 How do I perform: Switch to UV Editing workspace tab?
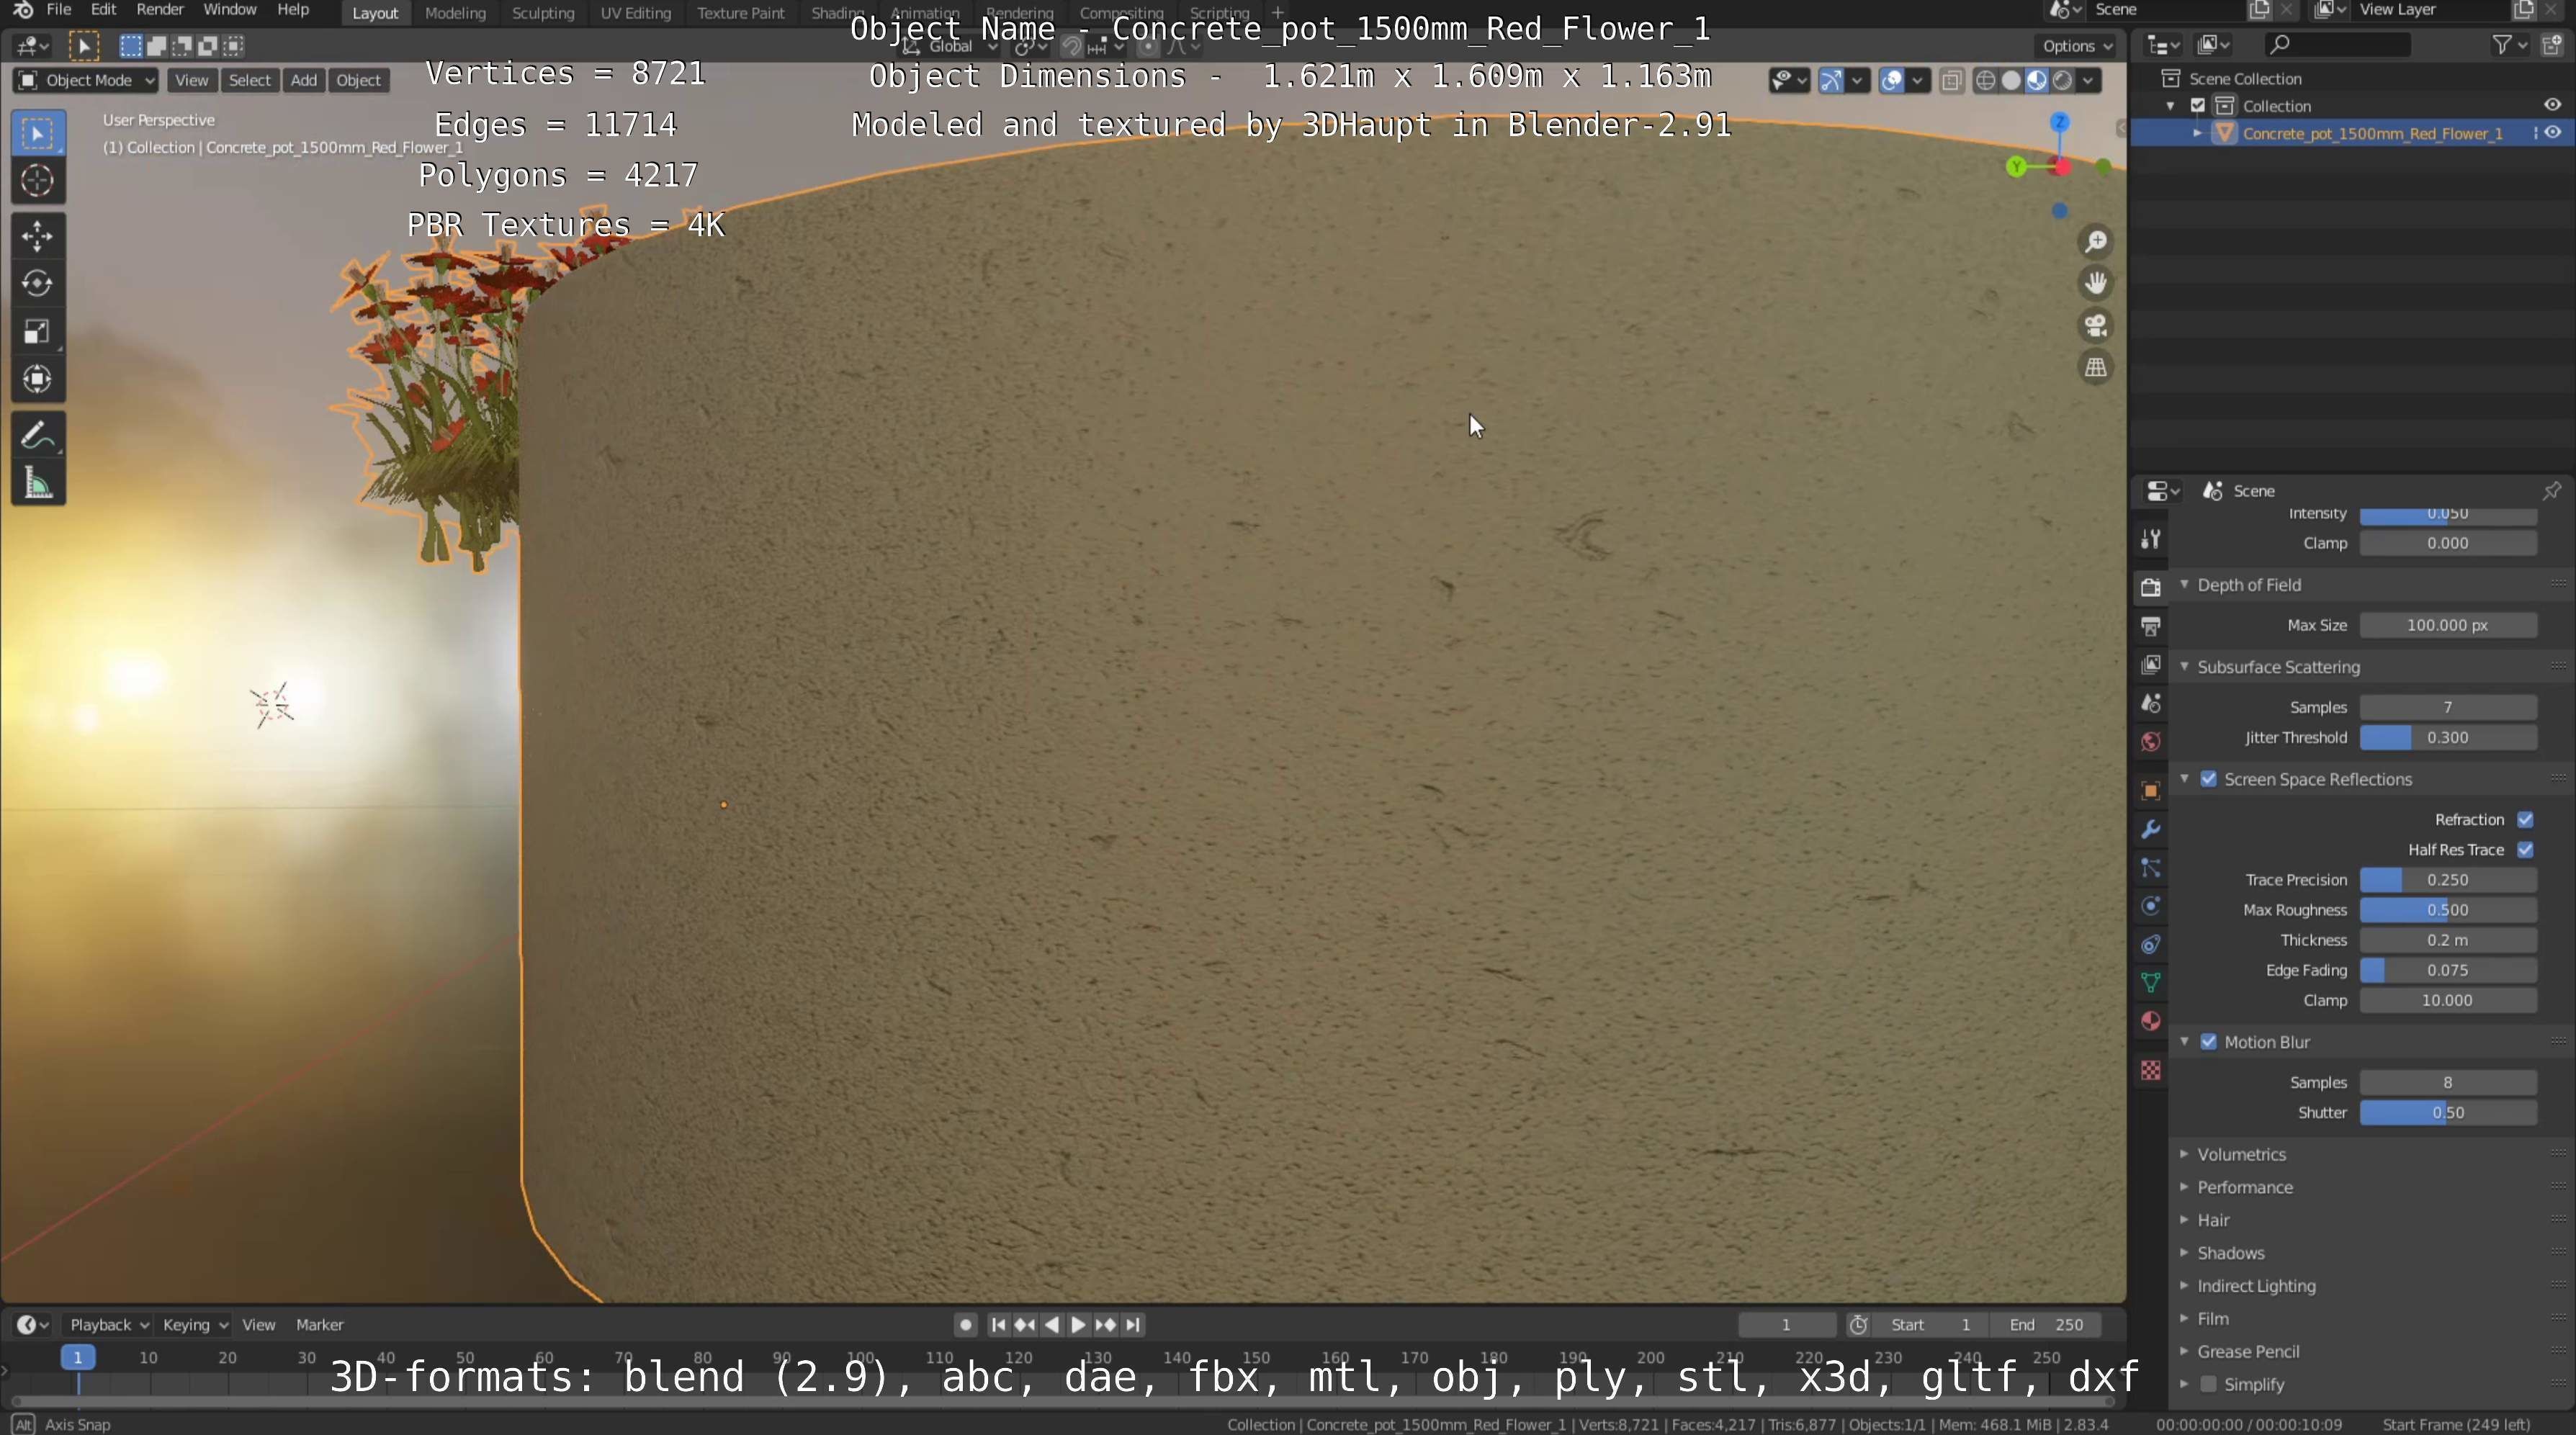(x=635, y=13)
